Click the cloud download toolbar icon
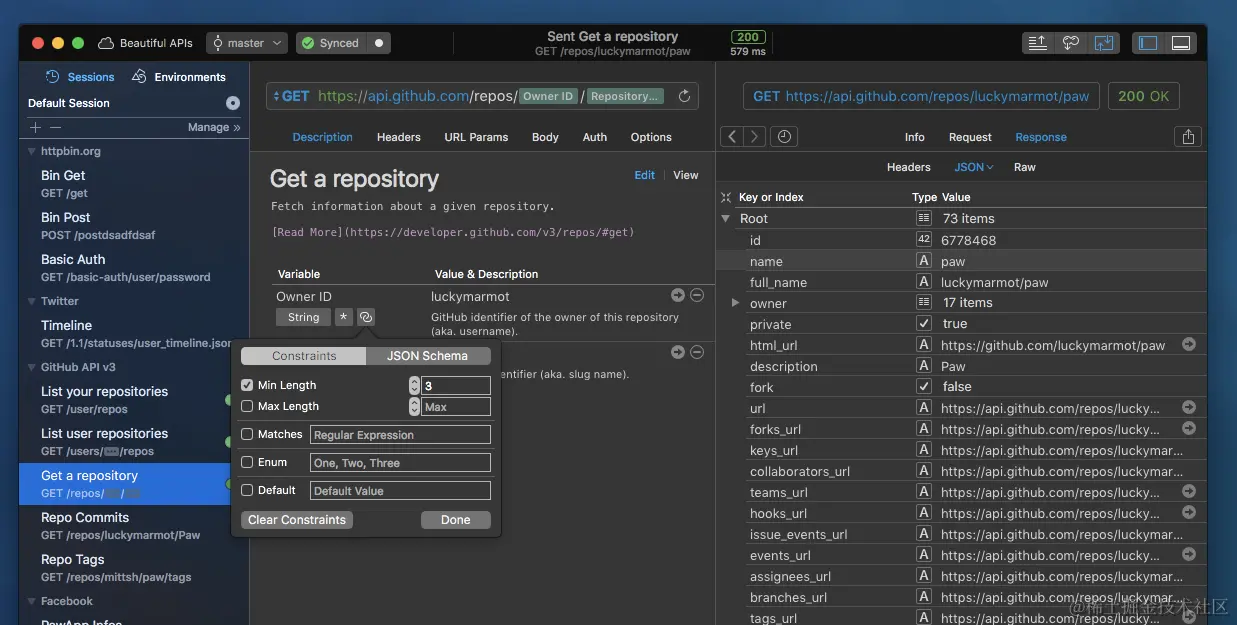Image resolution: width=1237 pixels, height=625 pixels. pos(1071,43)
